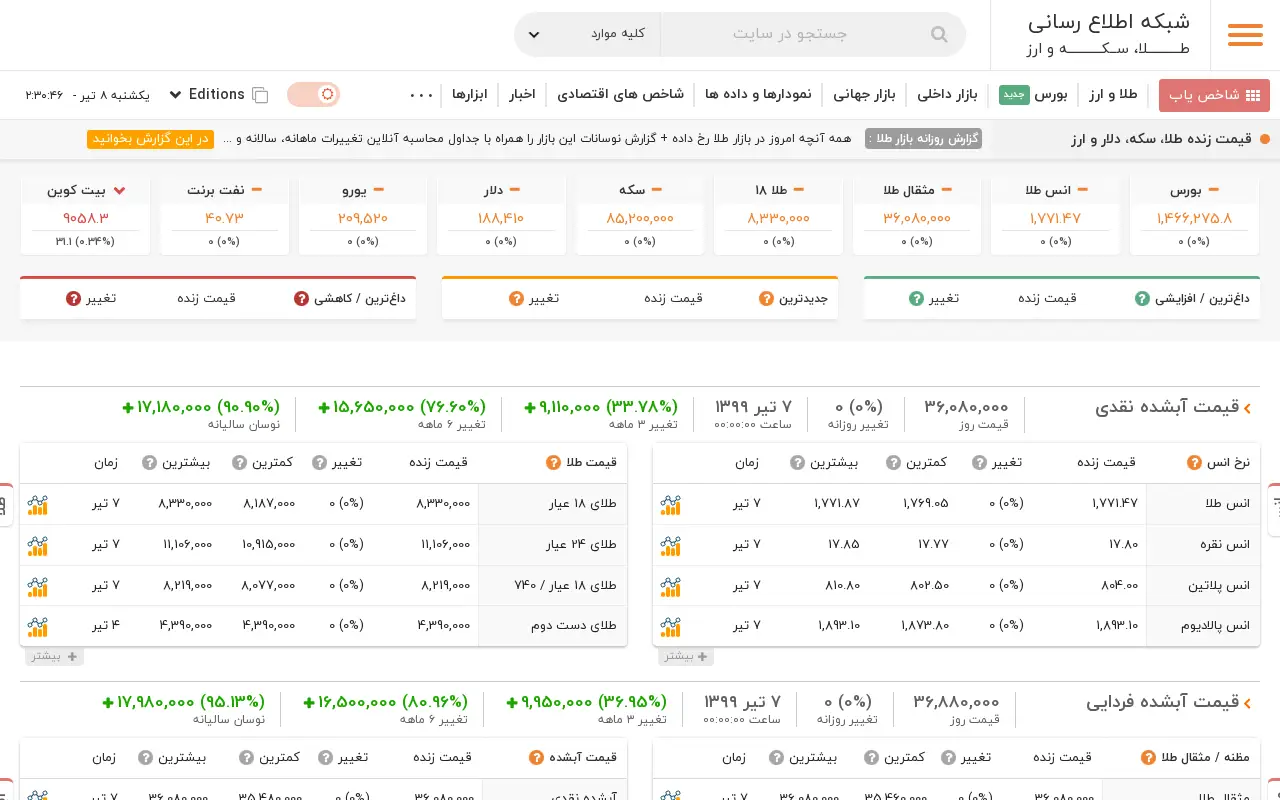
Task: Open the orange hamburger menu
Action: point(1245,35)
